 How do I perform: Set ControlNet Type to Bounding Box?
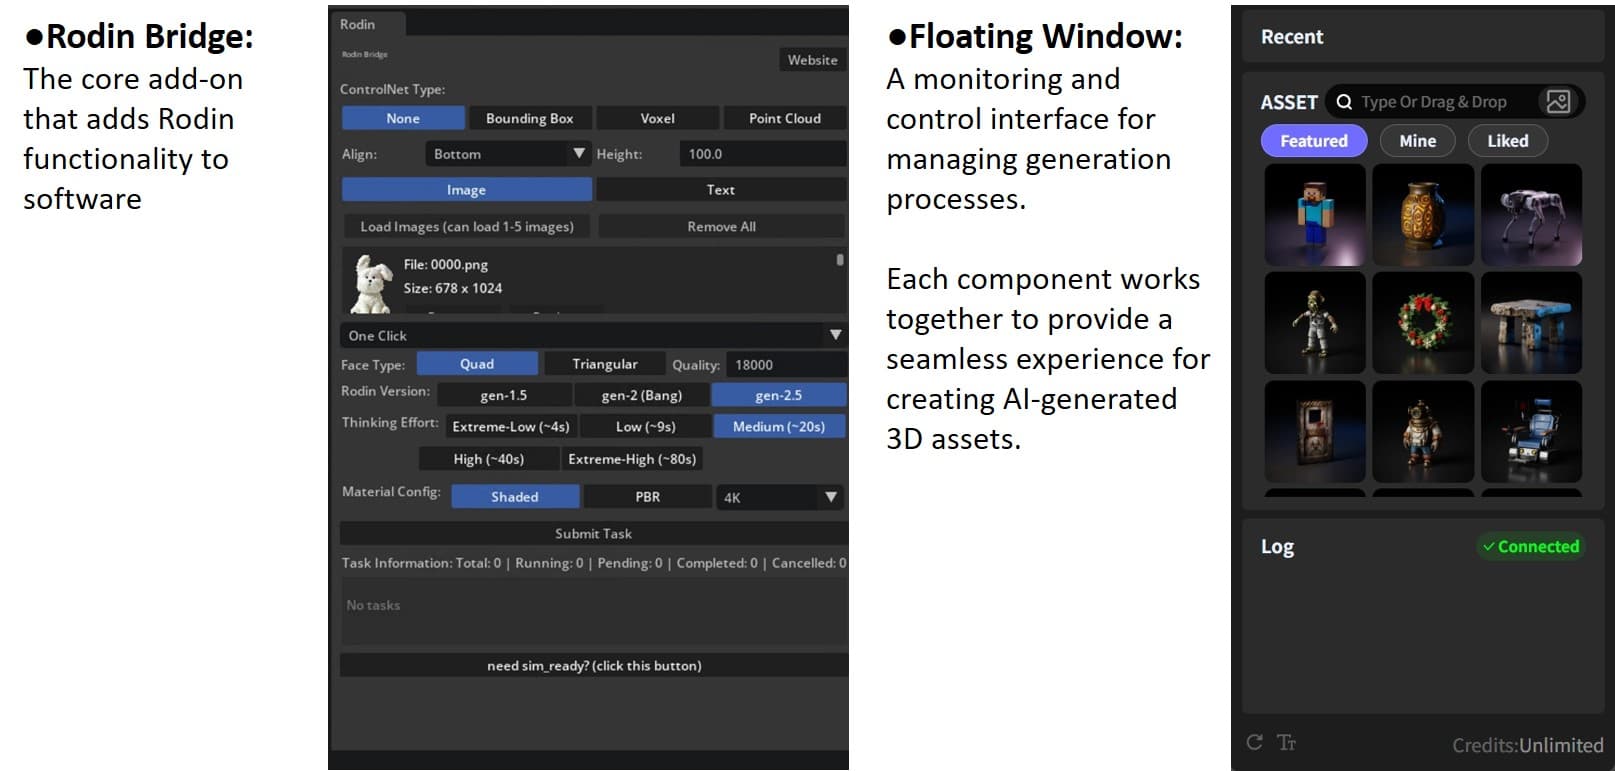pyautogui.click(x=530, y=118)
